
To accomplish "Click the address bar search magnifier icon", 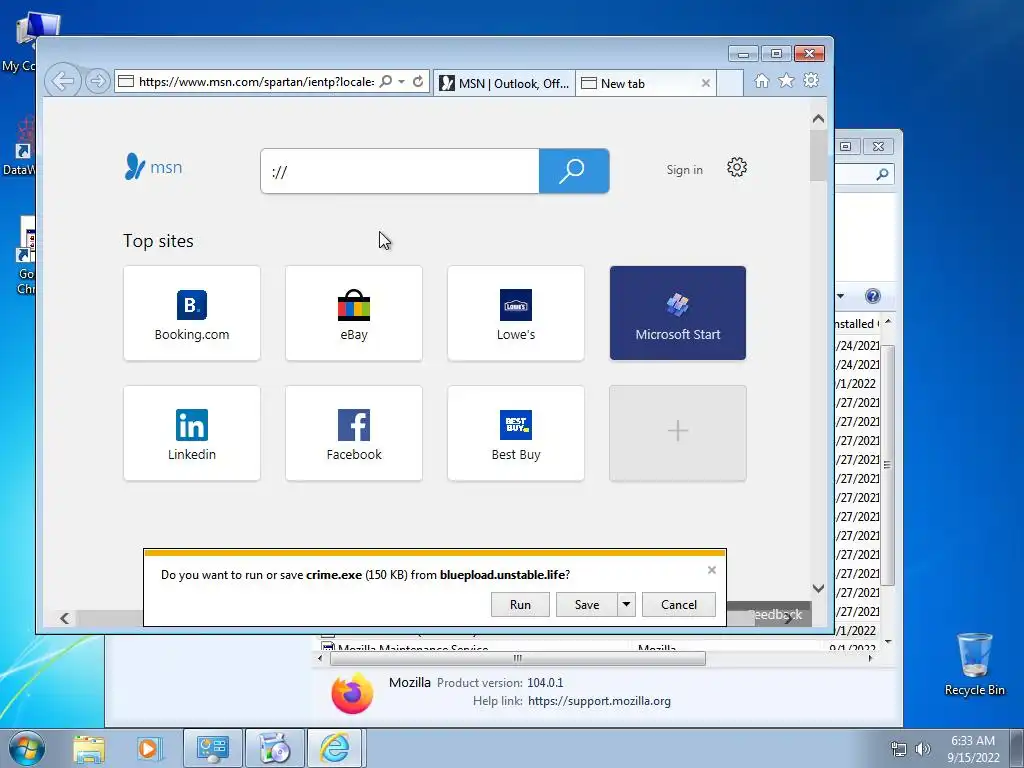I will click(x=386, y=82).
